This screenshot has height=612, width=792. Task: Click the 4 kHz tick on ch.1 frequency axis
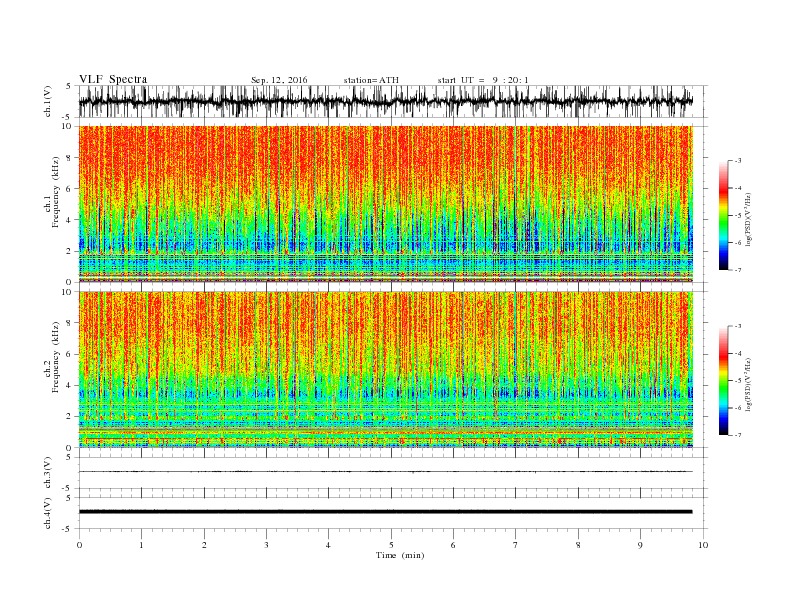(70, 220)
